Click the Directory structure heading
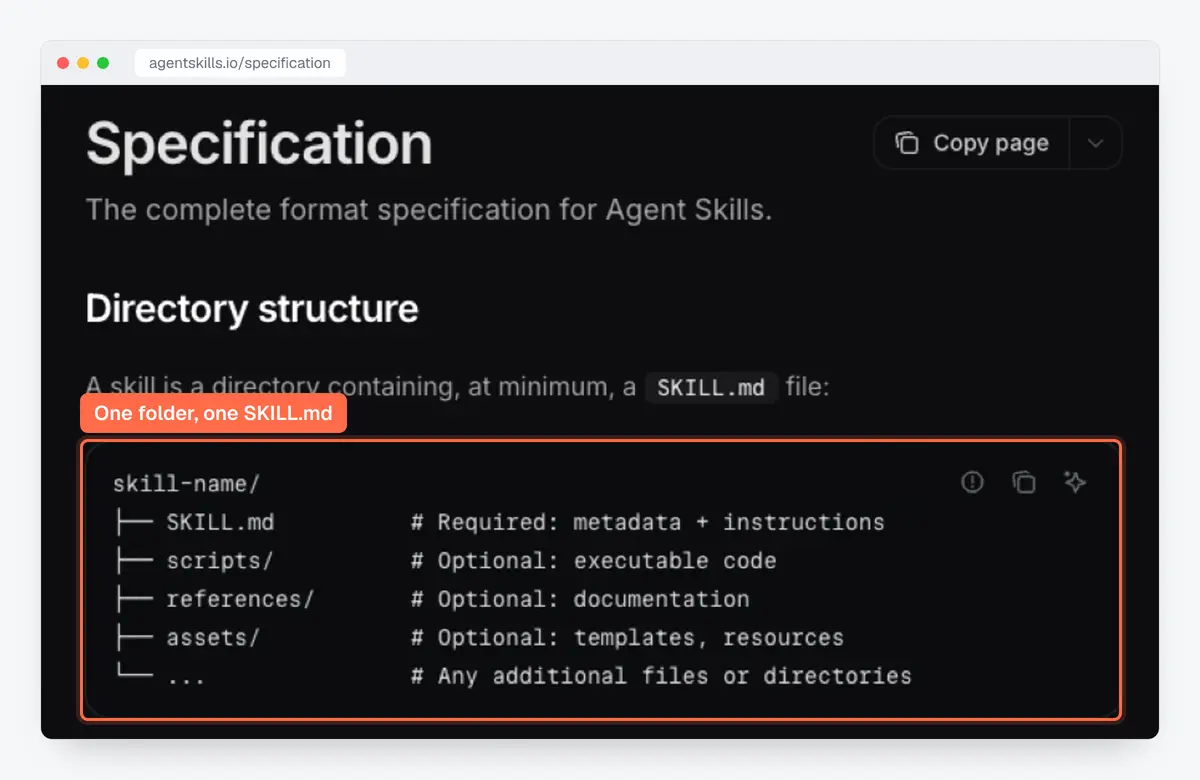Viewport: 1200px width, 780px height. tap(252, 308)
